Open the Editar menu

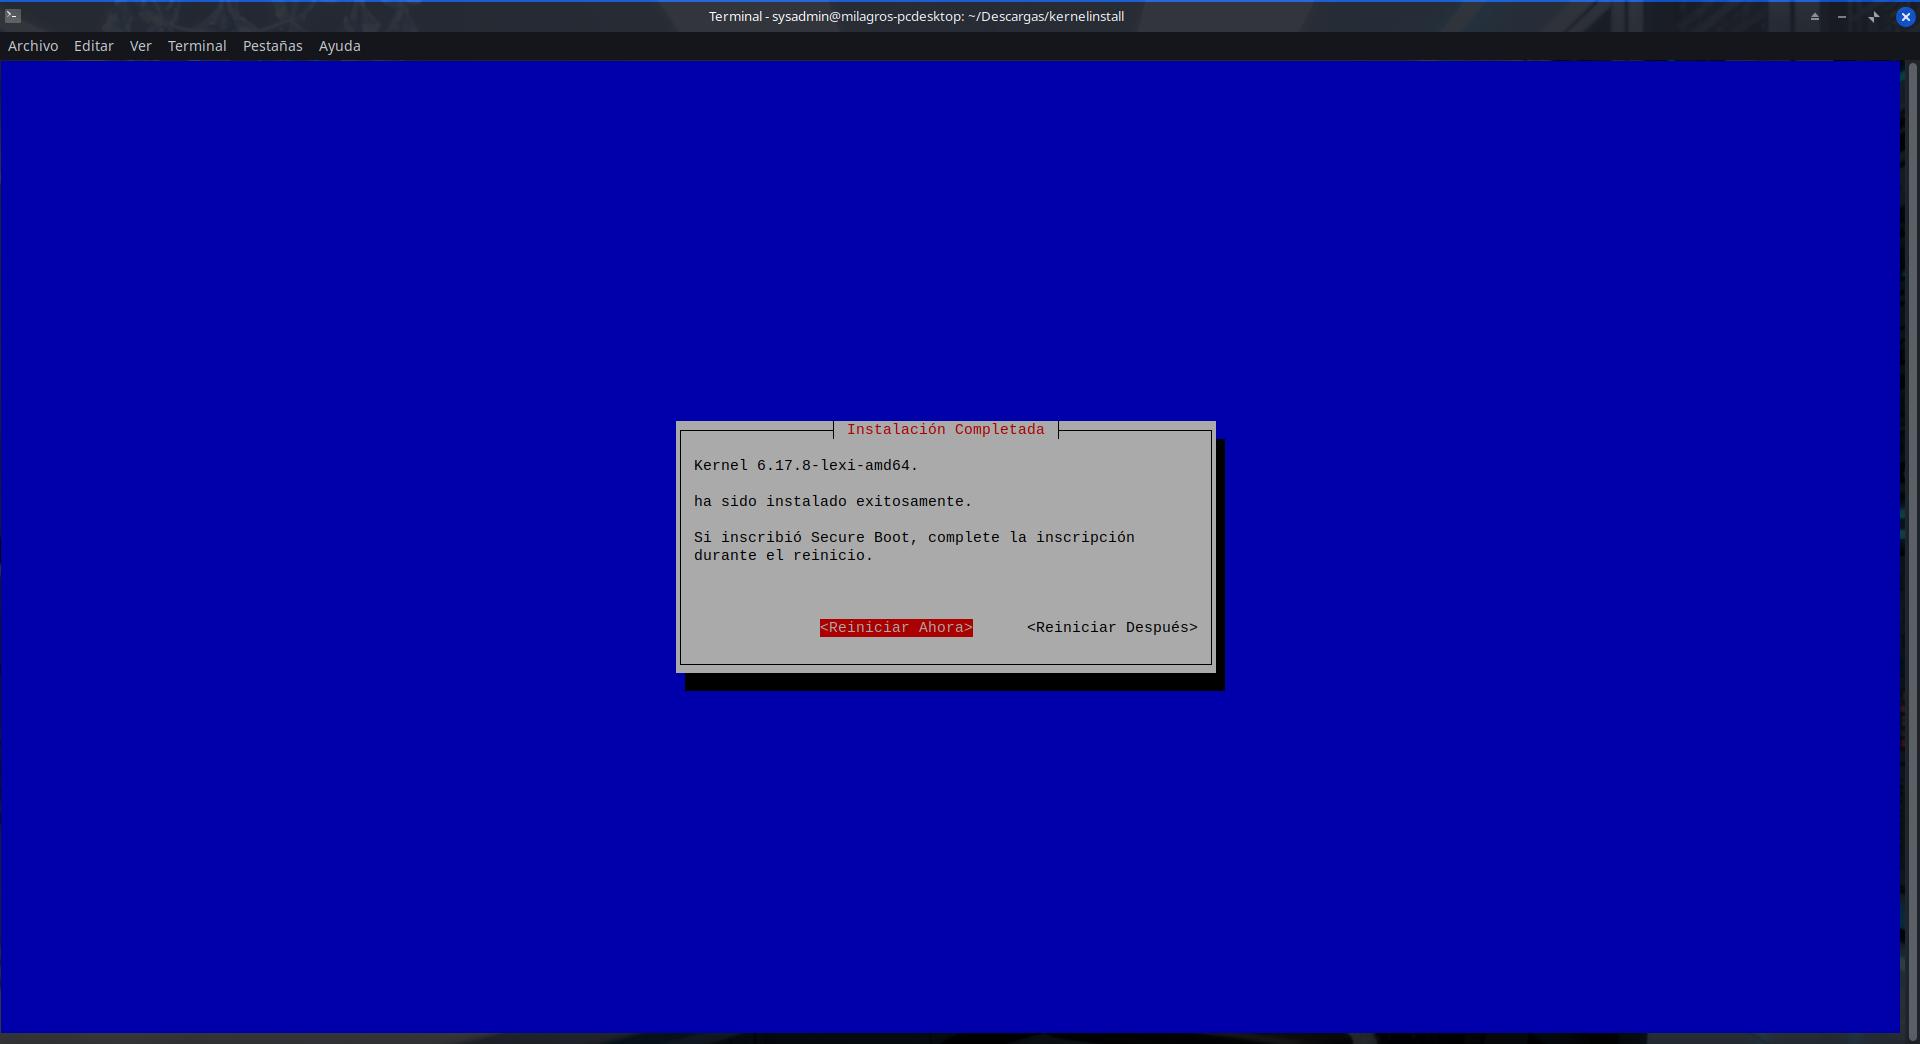click(94, 46)
